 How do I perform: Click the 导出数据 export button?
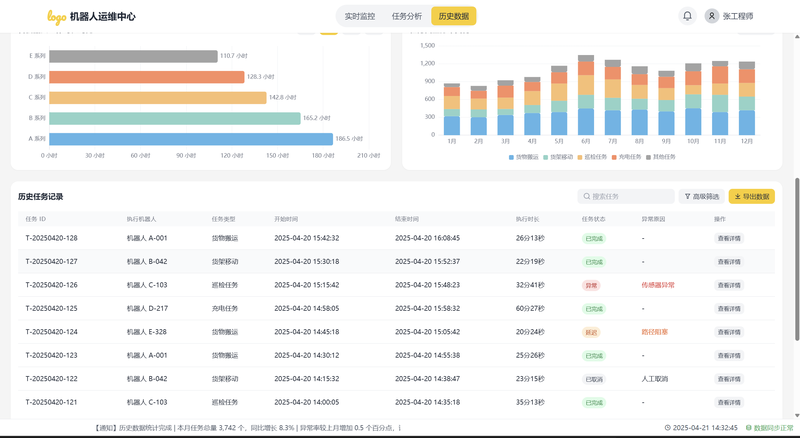pyautogui.click(x=752, y=197)
